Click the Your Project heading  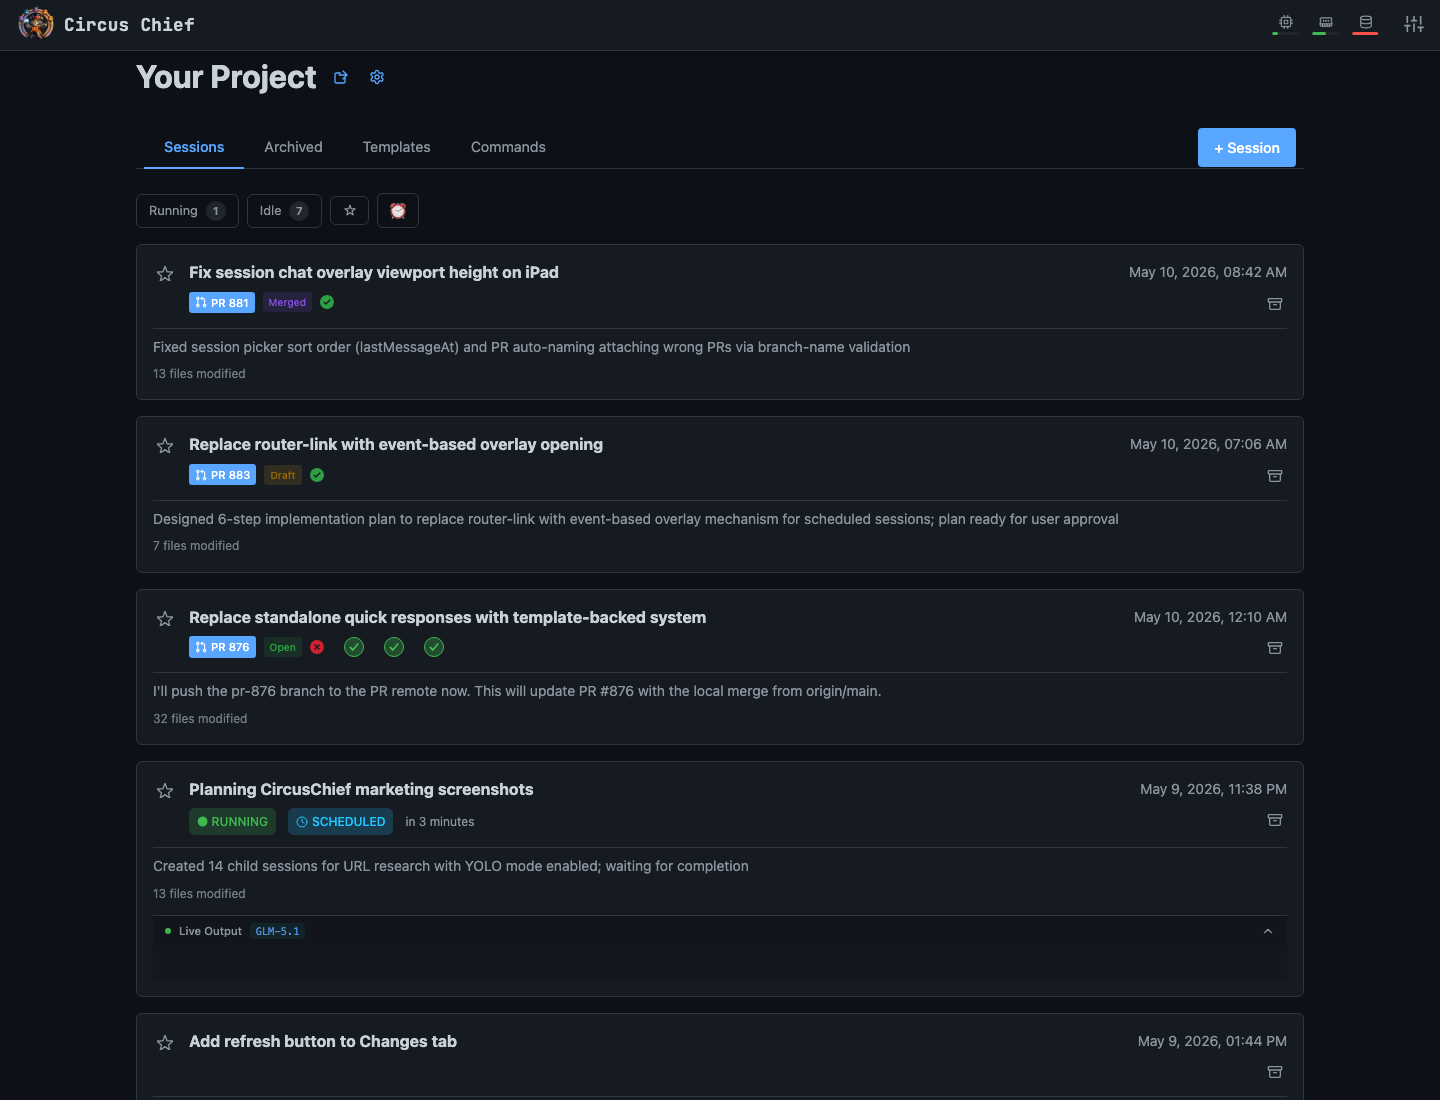tap(226, 77)
